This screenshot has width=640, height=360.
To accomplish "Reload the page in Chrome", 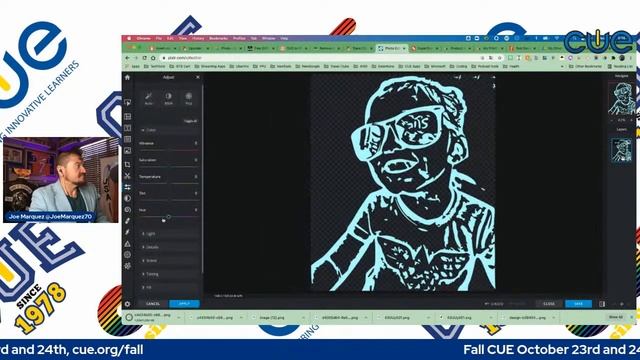I will coord(144,58).
